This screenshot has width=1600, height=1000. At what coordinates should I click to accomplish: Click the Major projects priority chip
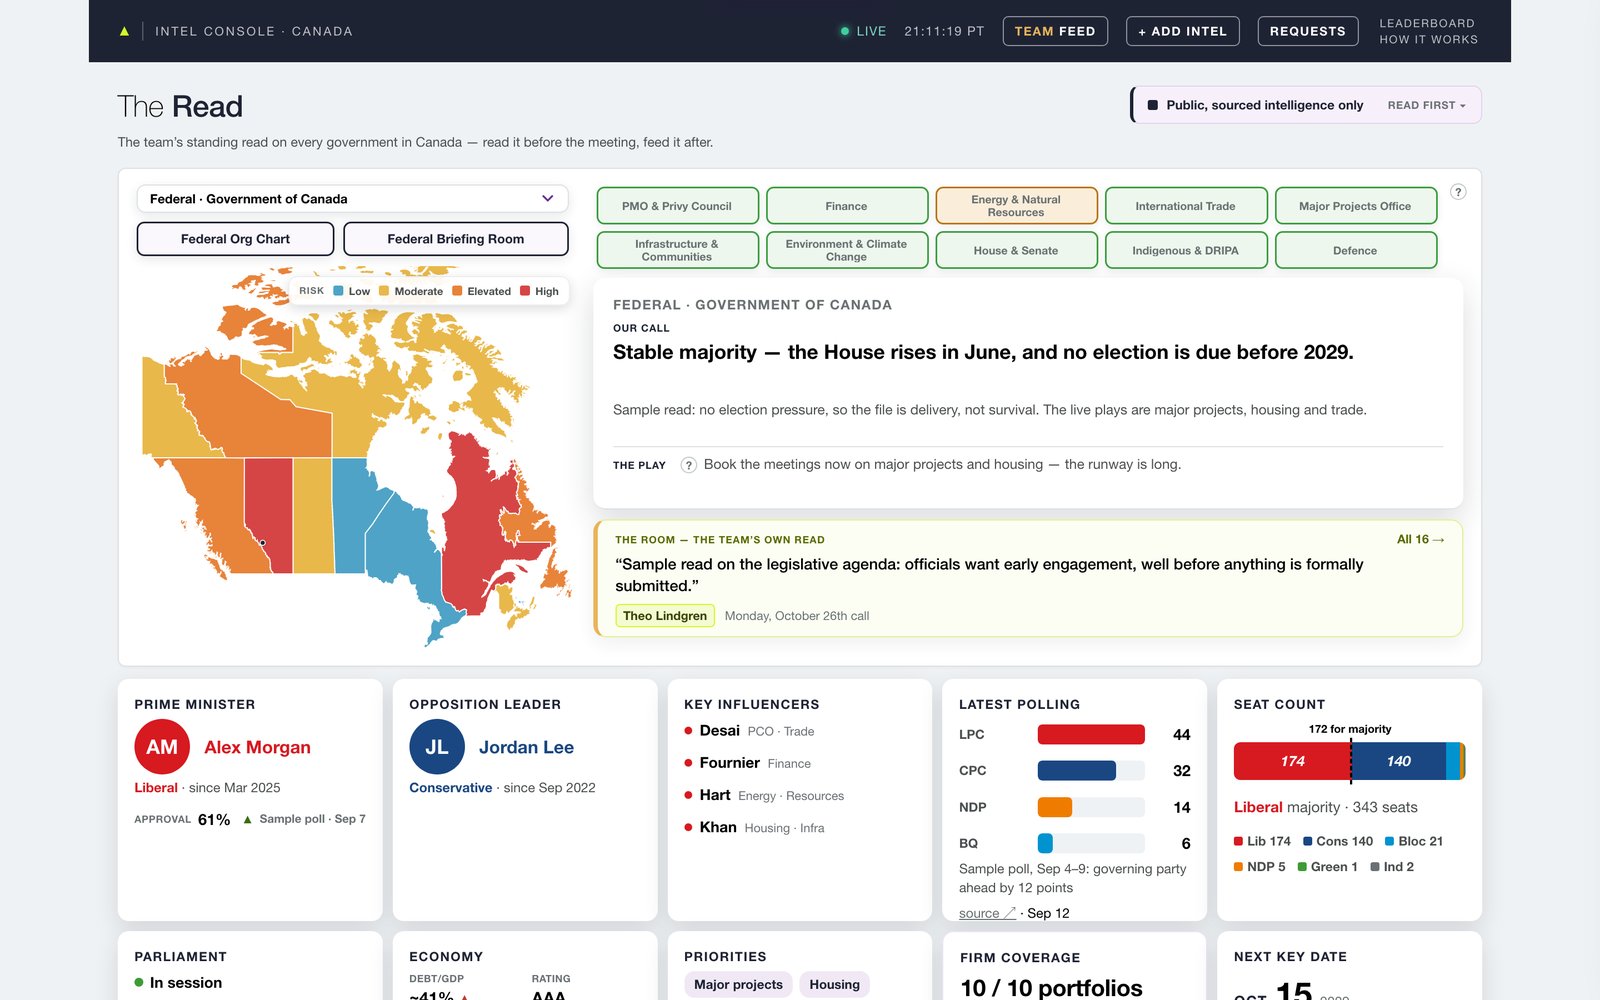pos(738,984)
